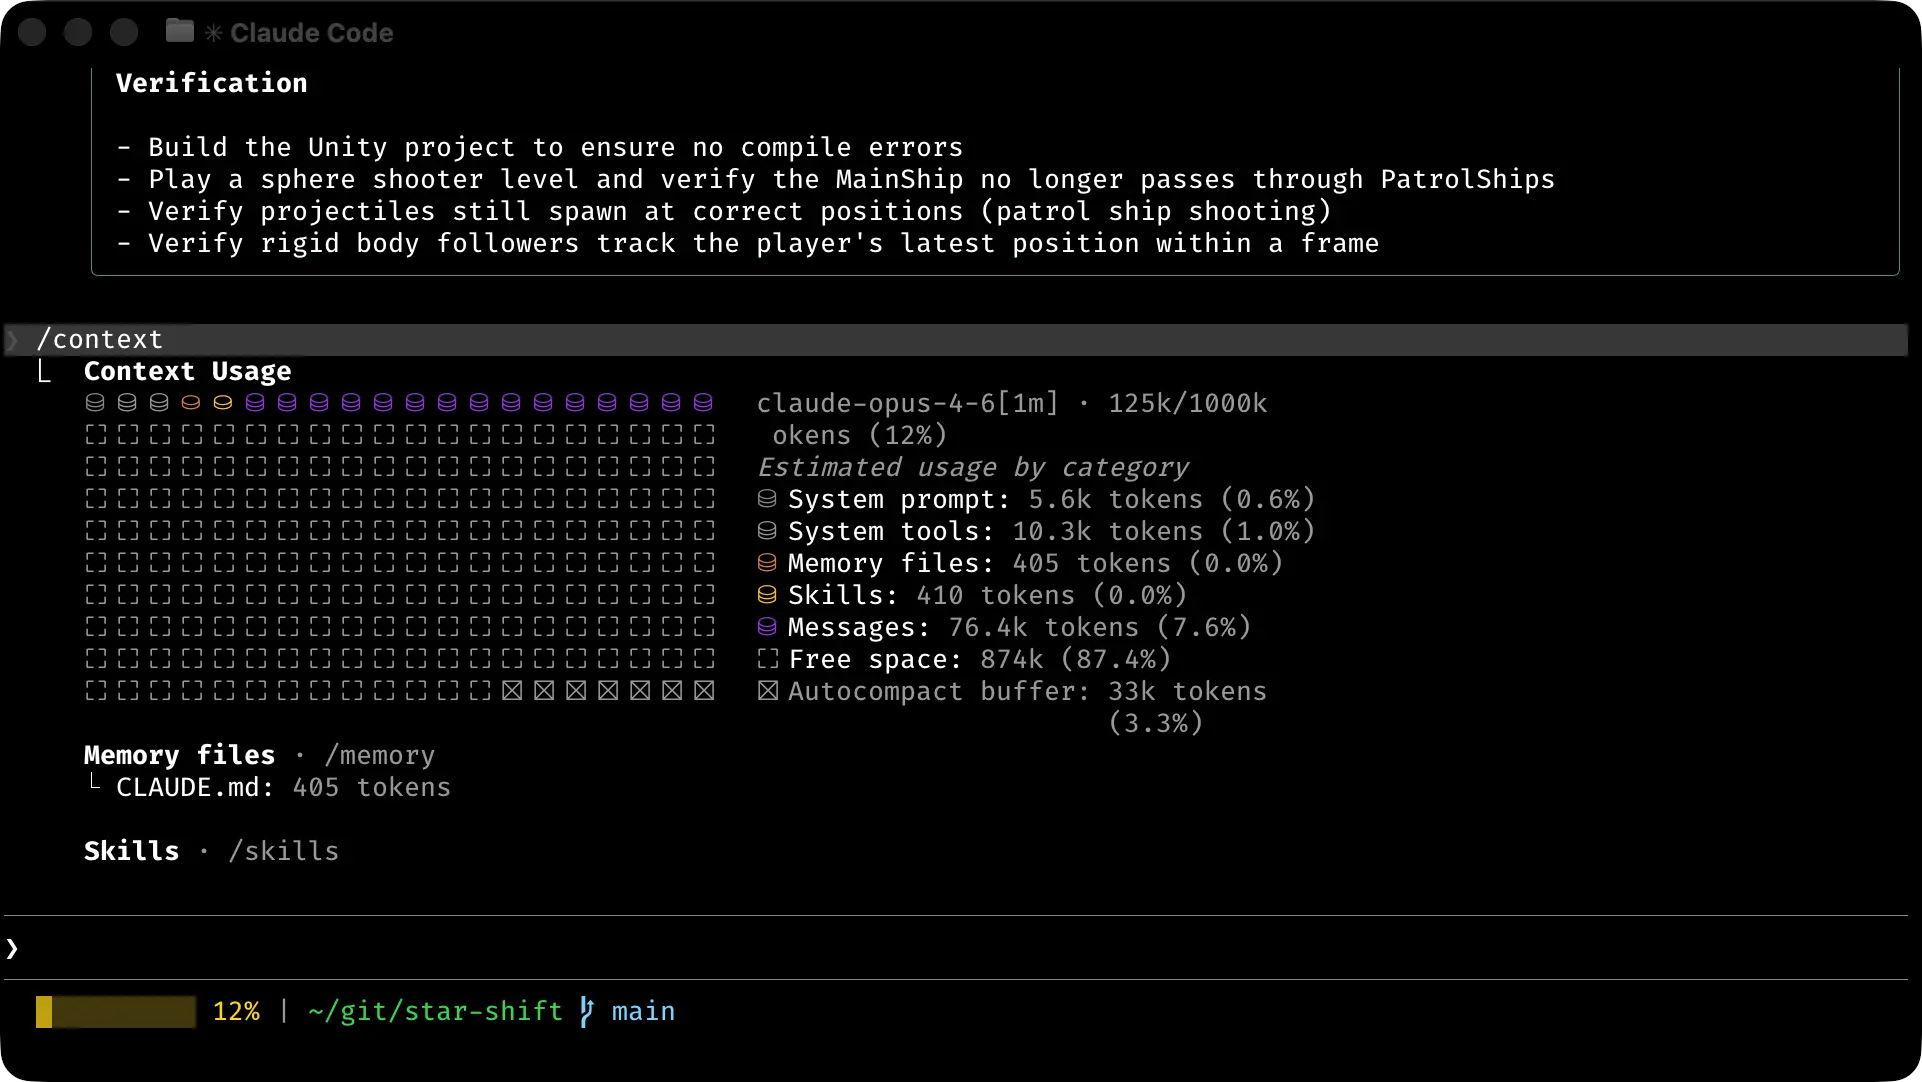Click the System prompt legend icon
The image size is (1922, 1082).
coord(767,499)
